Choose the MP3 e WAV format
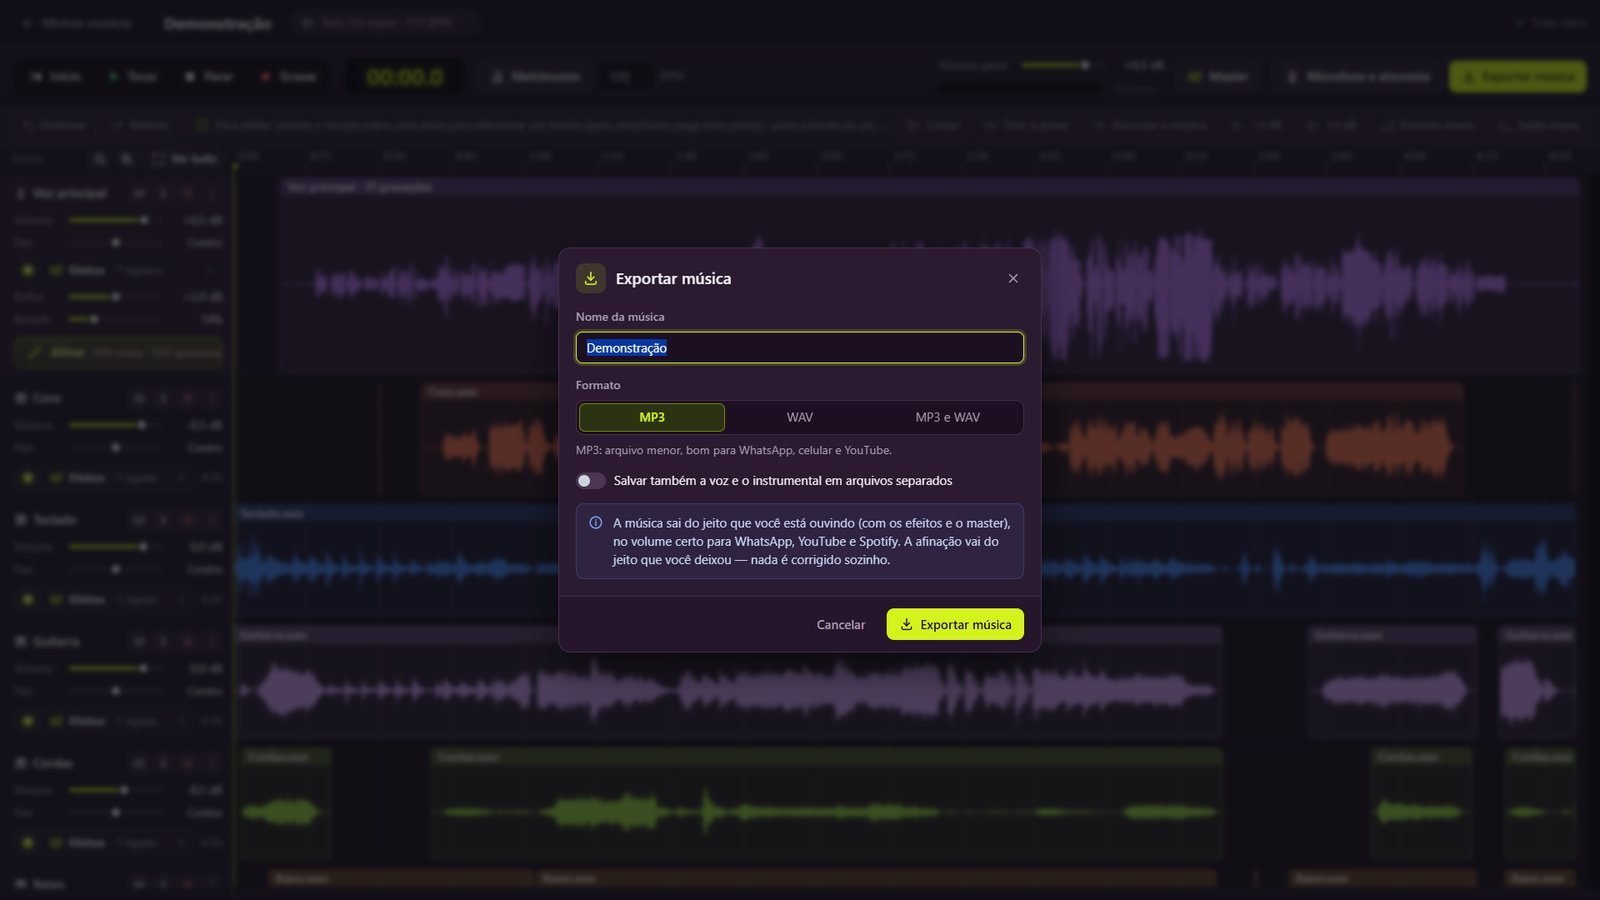The height and width of the screenshot is (900, 1600). [947, 417]
